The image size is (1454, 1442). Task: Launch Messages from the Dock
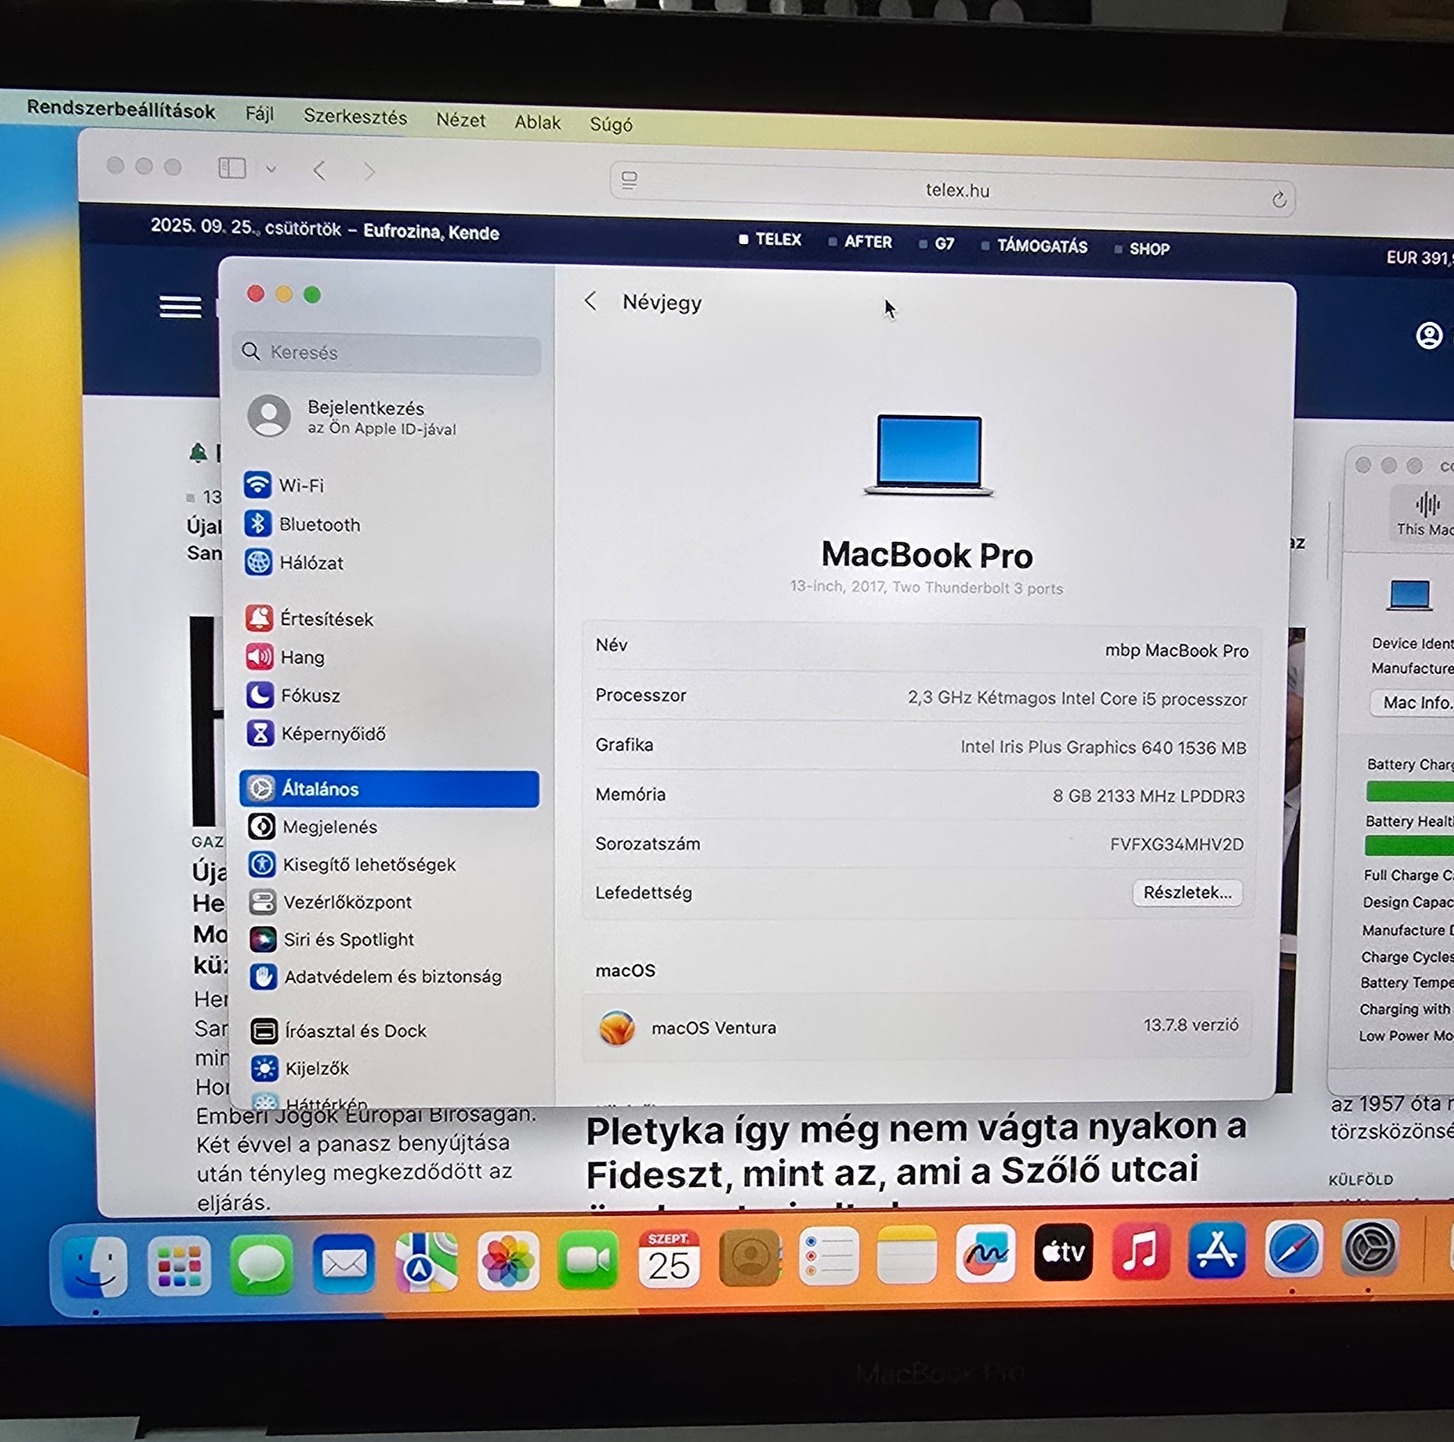pos(261,1265)
